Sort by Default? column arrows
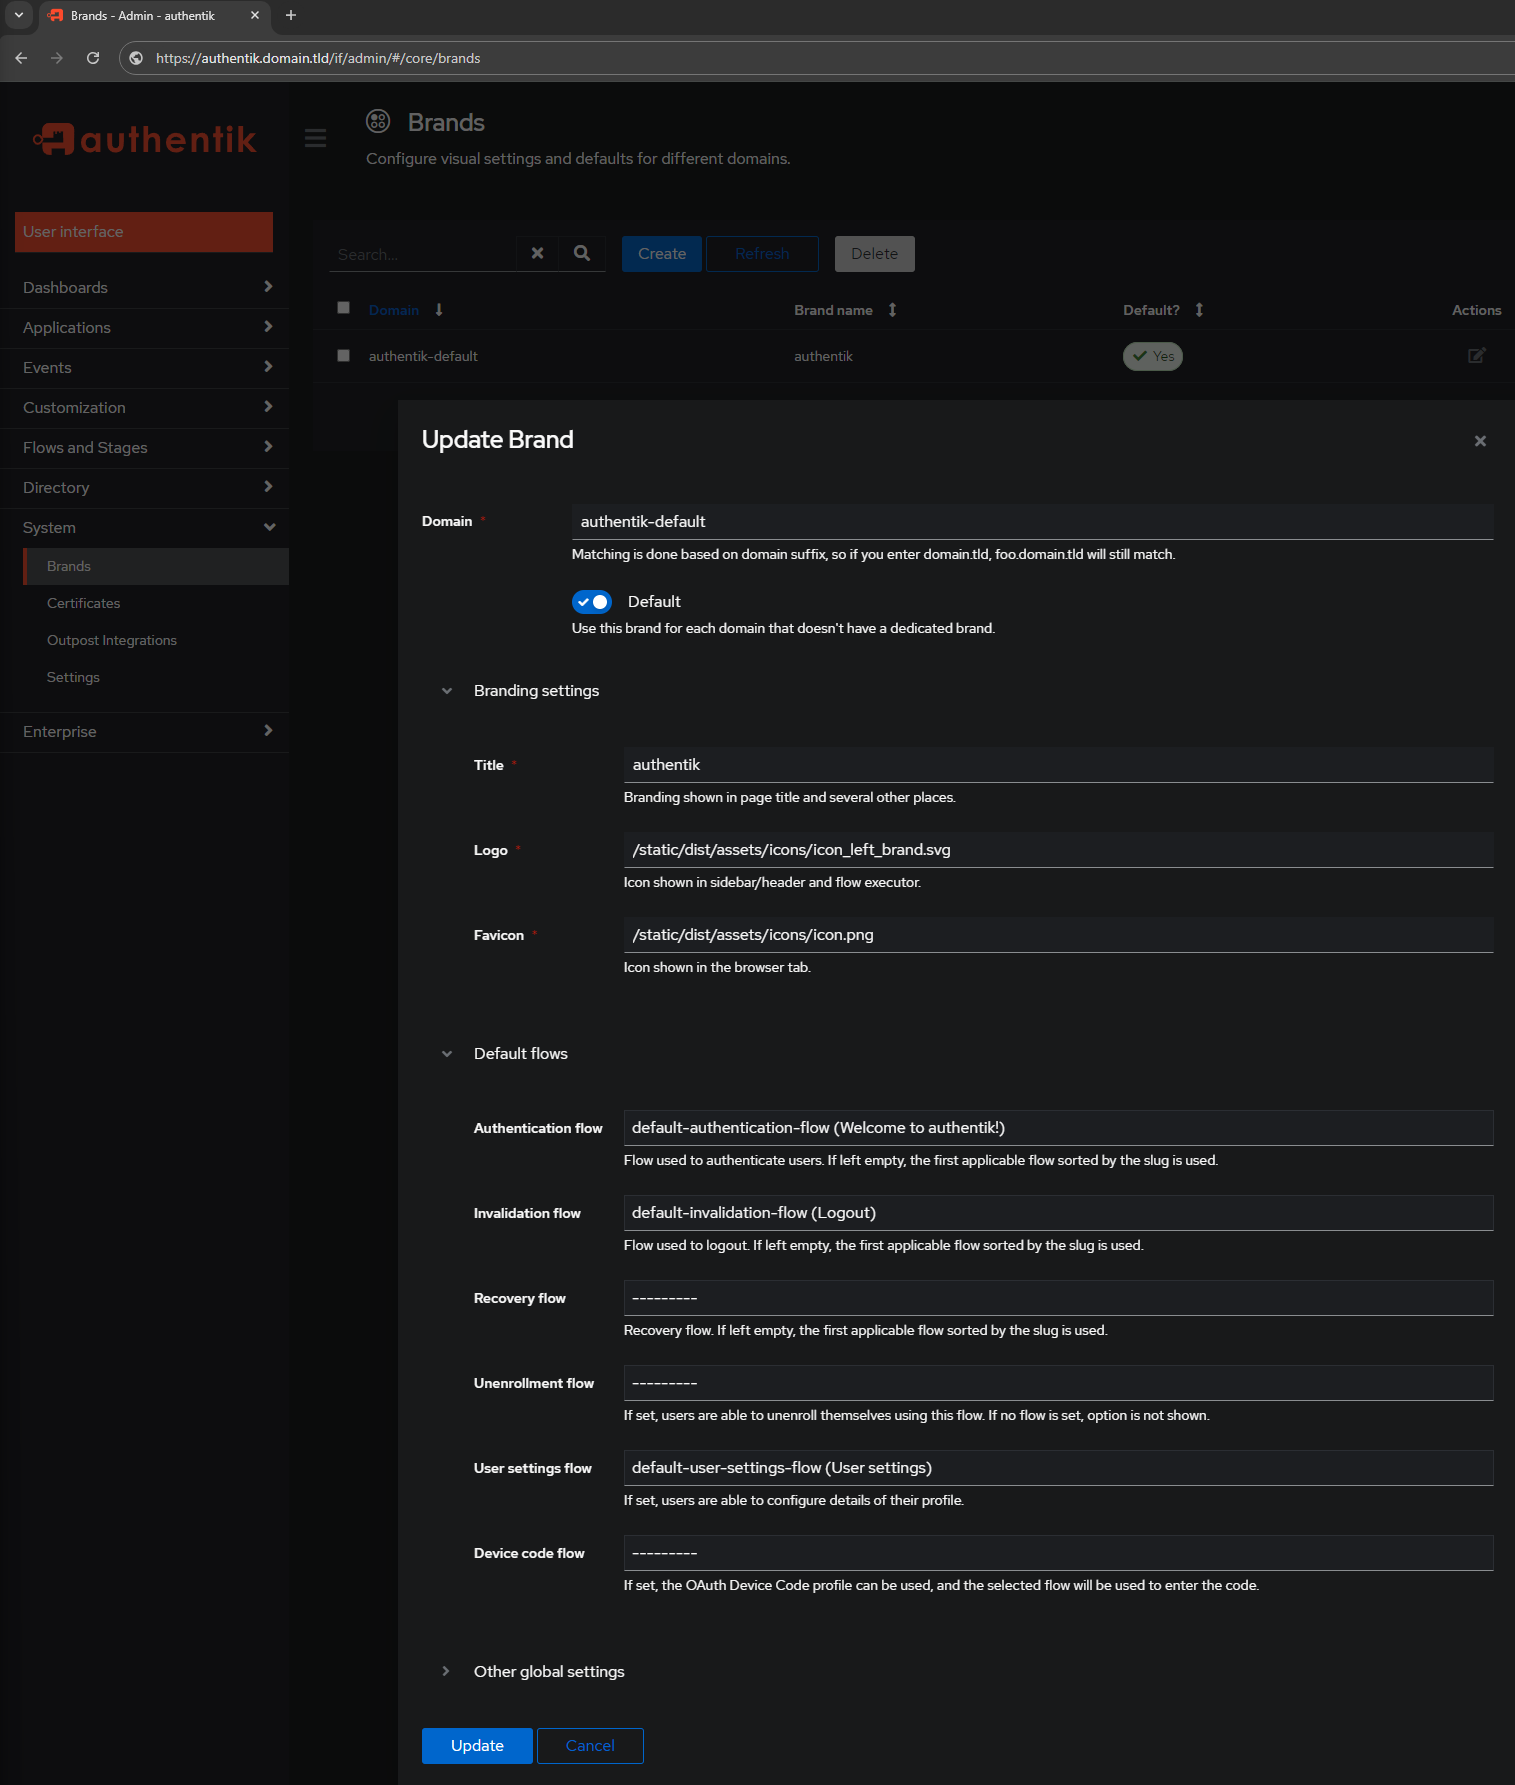This screenshot has height=1785, width=1515. coord(1199,310)
